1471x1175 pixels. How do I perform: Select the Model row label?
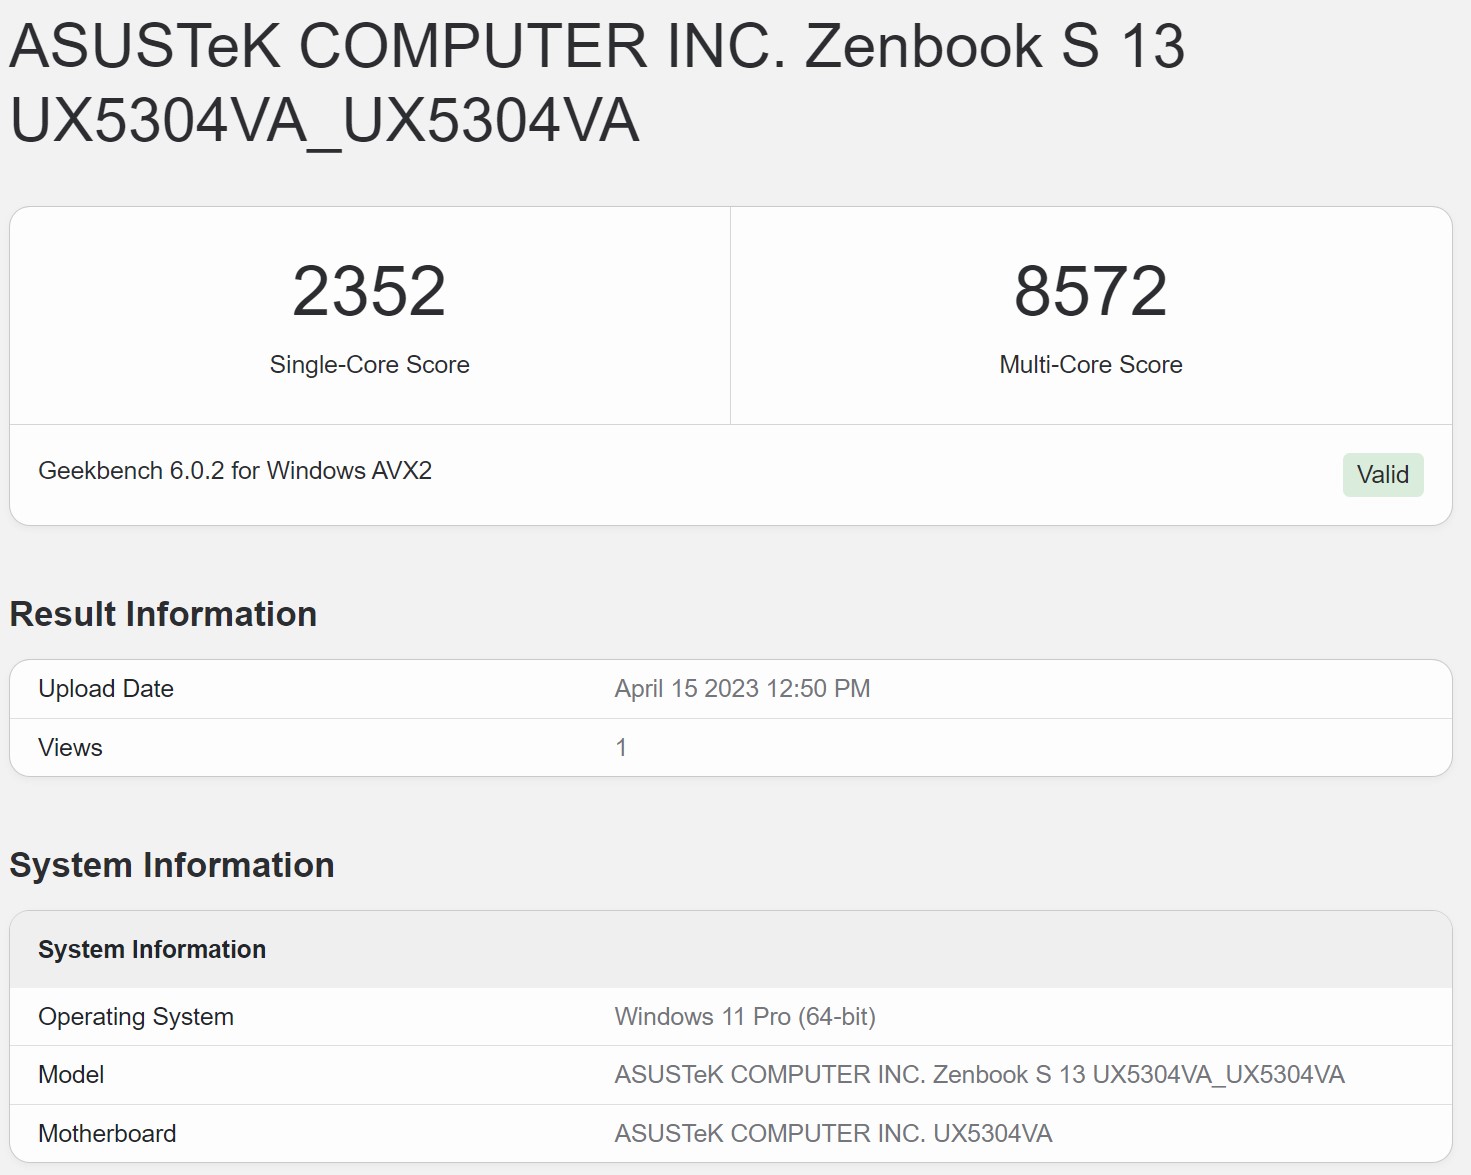71,1075
